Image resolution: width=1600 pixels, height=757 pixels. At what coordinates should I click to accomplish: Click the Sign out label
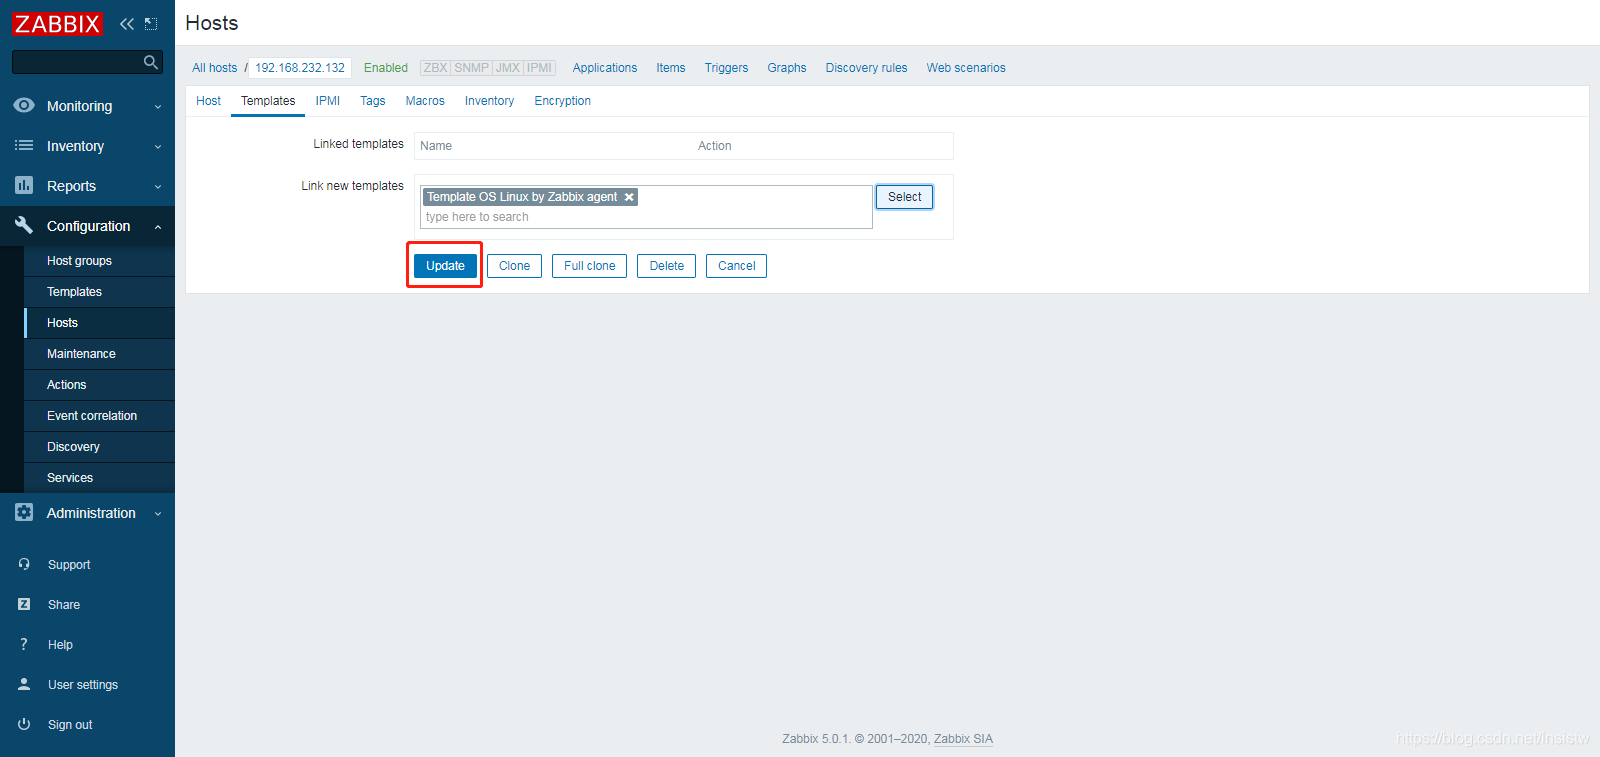(x=70, y=725)
